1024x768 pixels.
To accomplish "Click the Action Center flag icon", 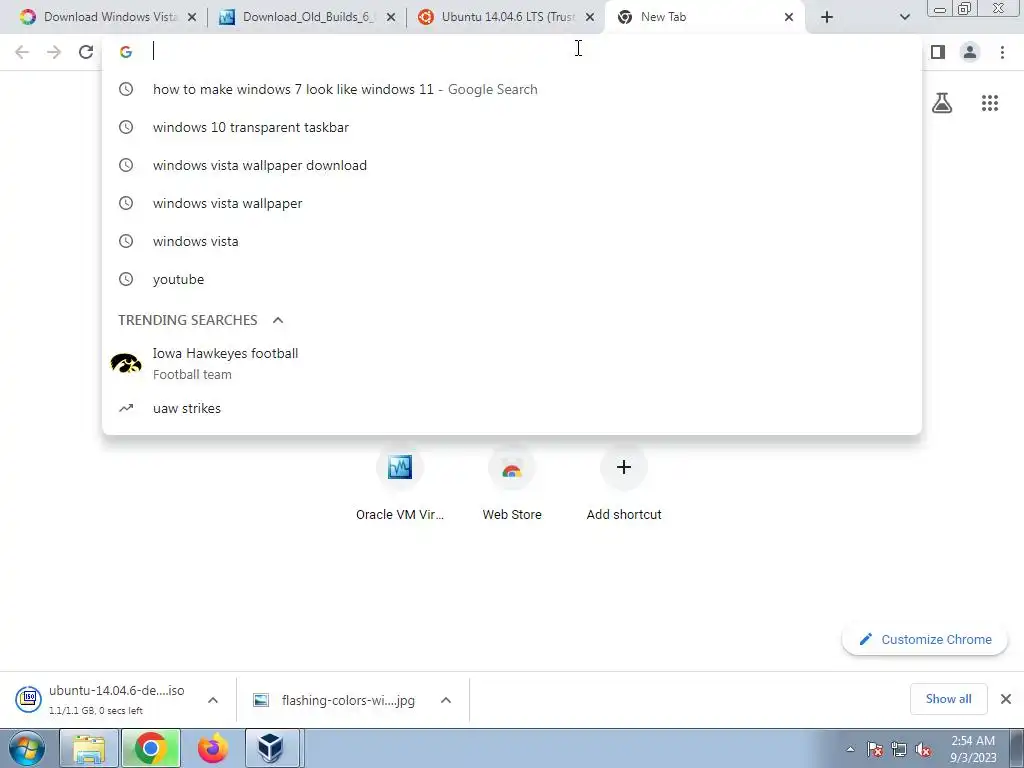I will (x=875, y=749).
